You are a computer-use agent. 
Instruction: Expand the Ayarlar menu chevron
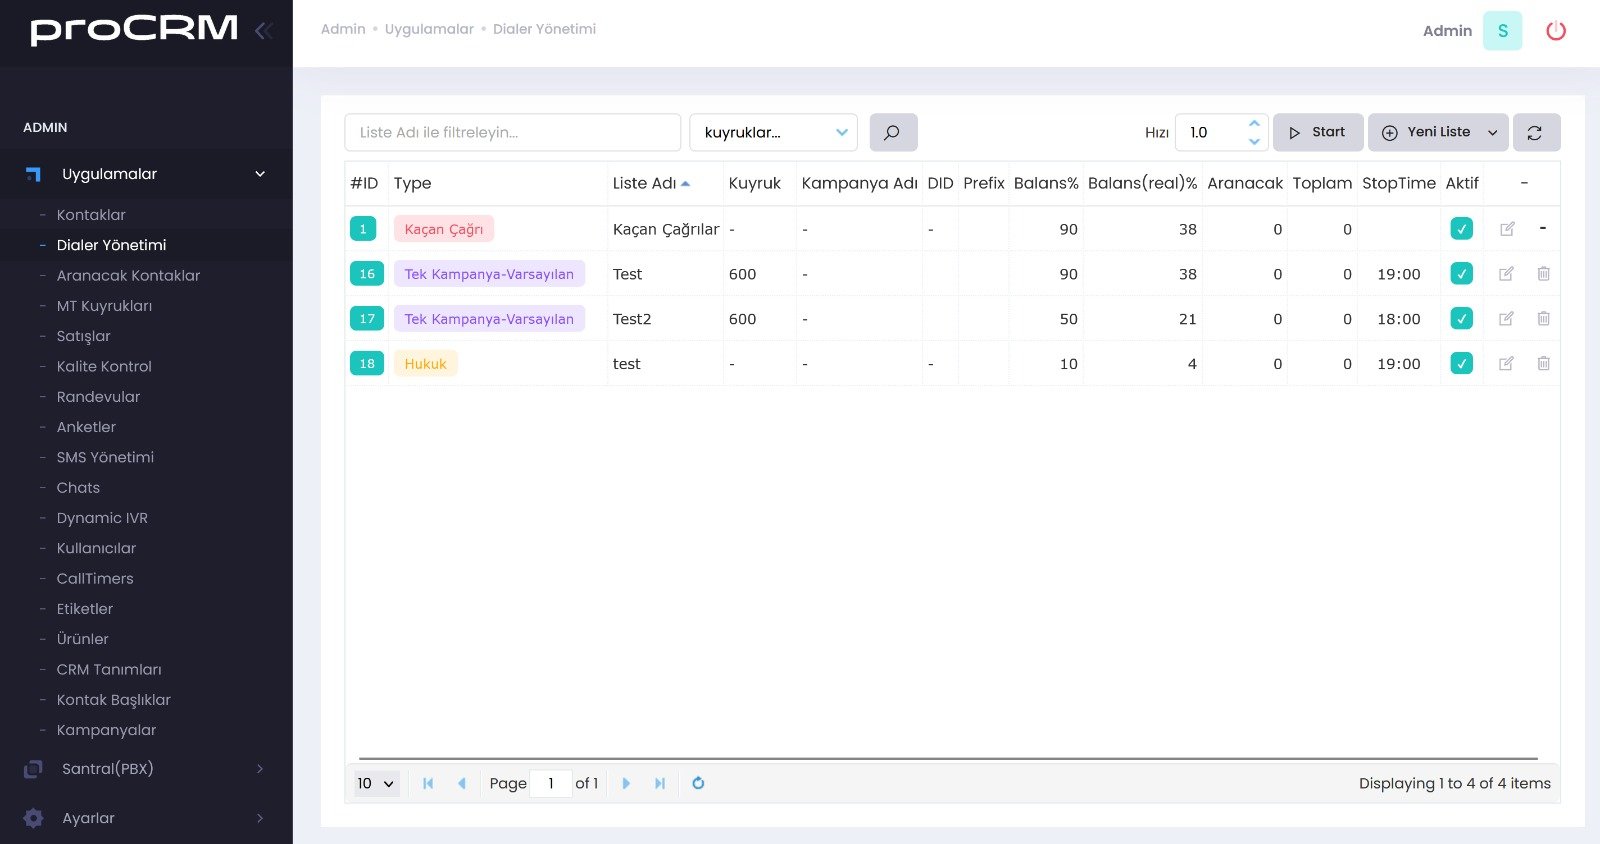(260, 818)
